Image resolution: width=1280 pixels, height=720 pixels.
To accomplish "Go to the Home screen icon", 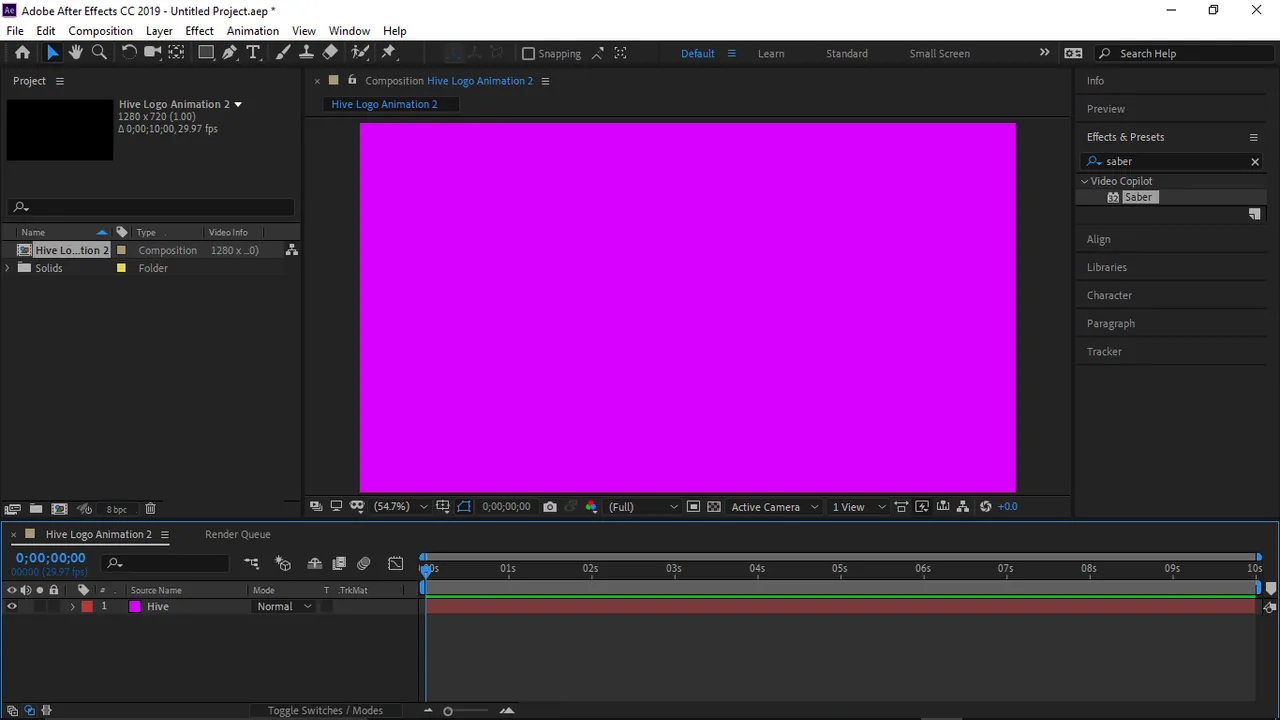I will (x=22, y=53).
